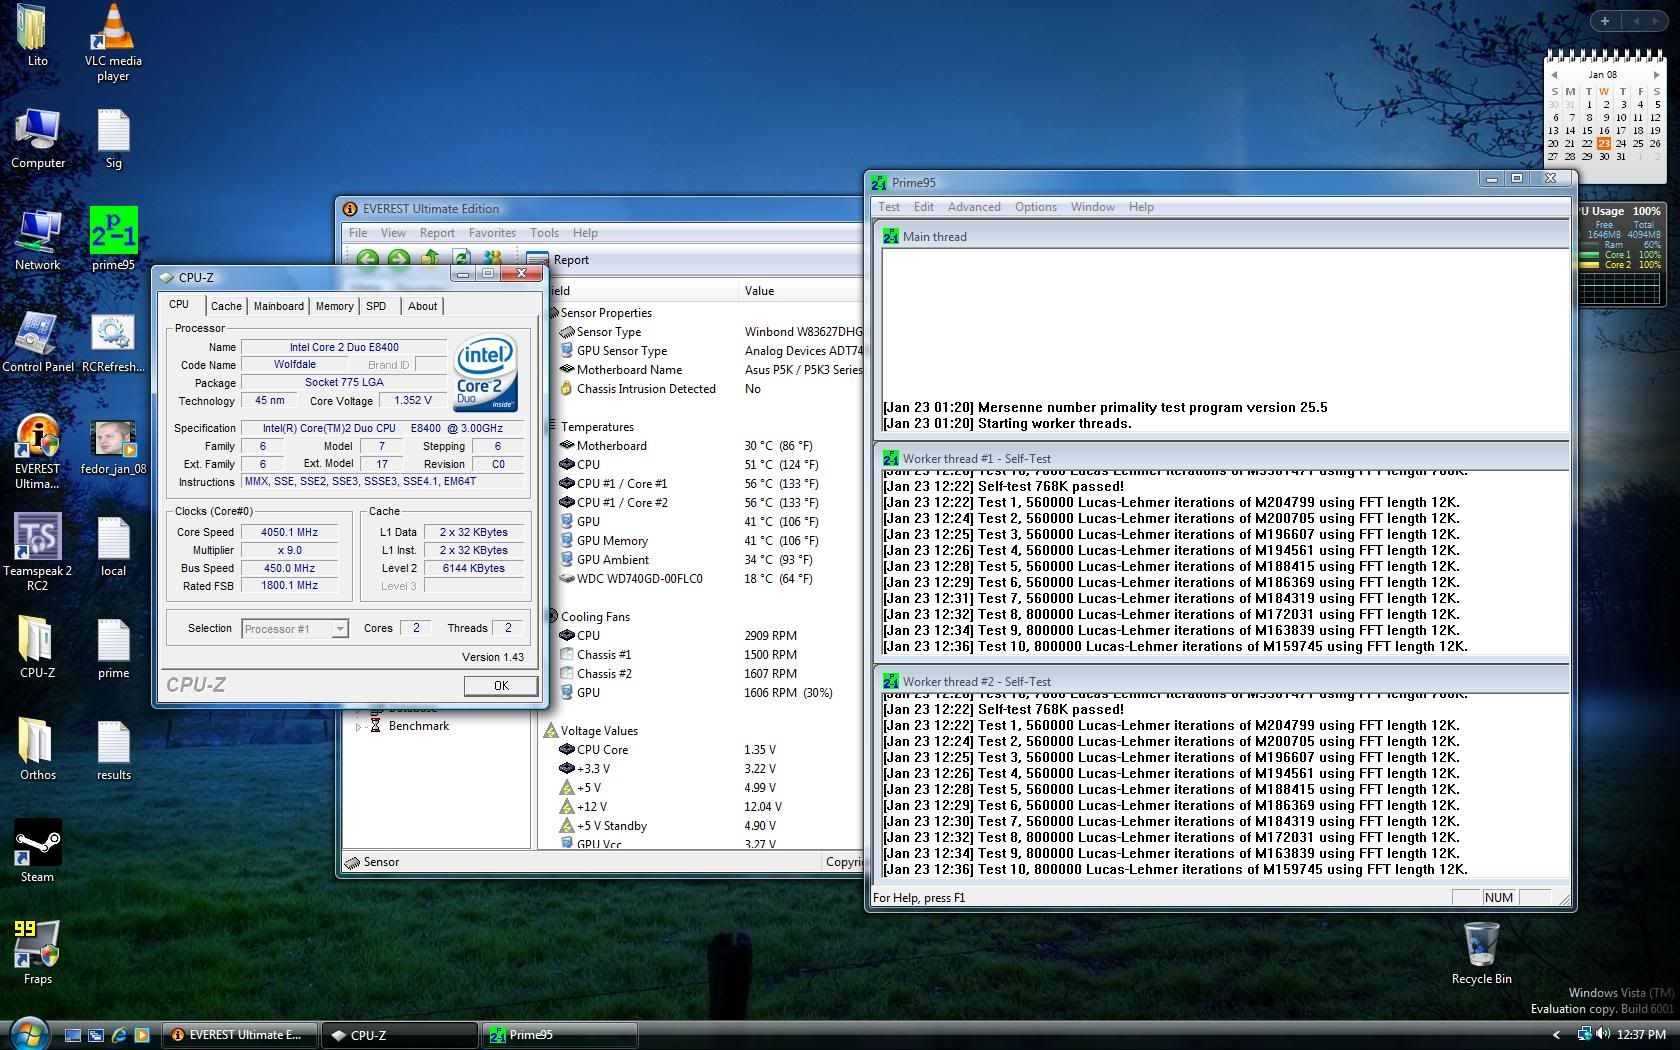Open the CPU-Z folder on desktop

[x=37, y=647]
